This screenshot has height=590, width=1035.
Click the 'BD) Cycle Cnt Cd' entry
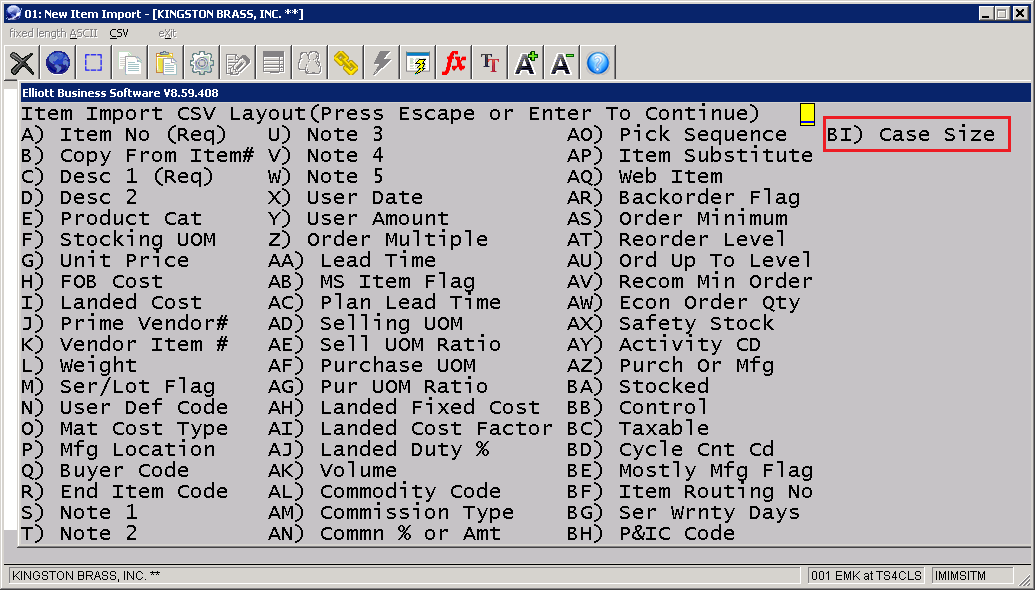[x=671, y=450]
